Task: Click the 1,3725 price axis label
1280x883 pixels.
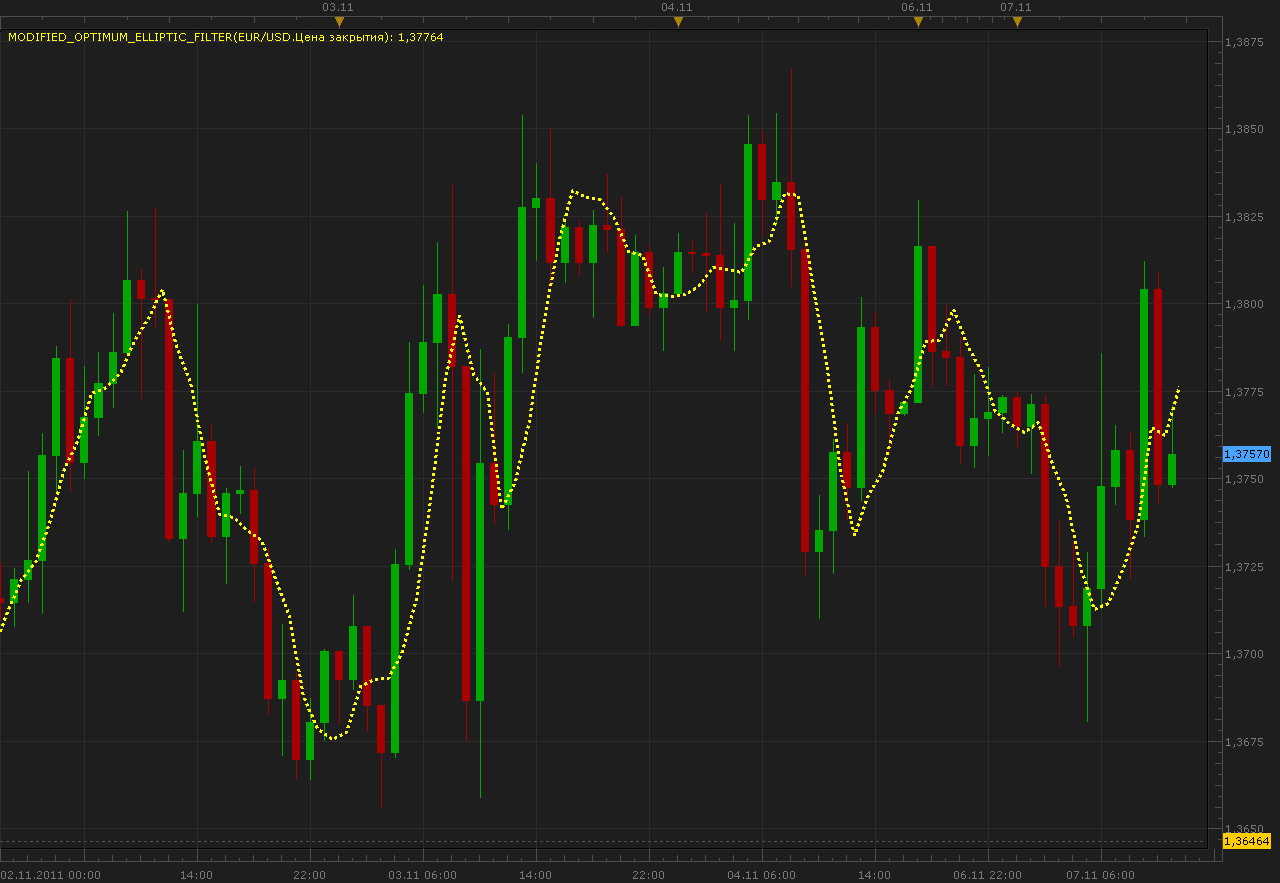Action: point(1243,567)
